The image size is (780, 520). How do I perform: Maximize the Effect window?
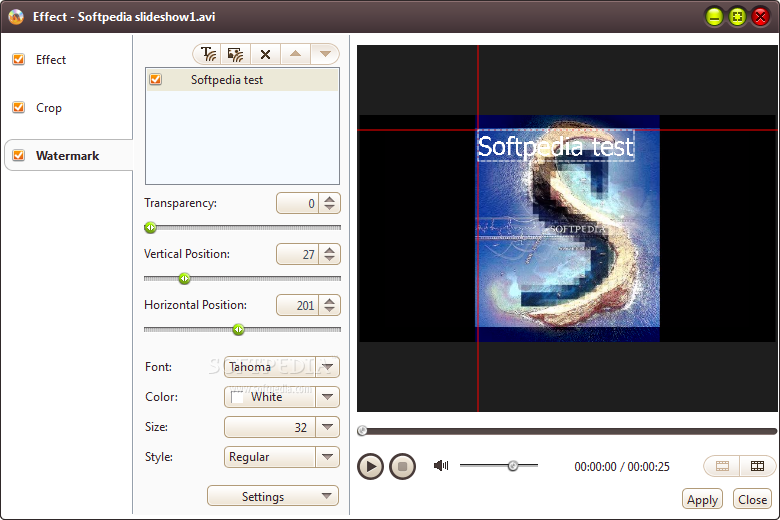click(737, 17)
